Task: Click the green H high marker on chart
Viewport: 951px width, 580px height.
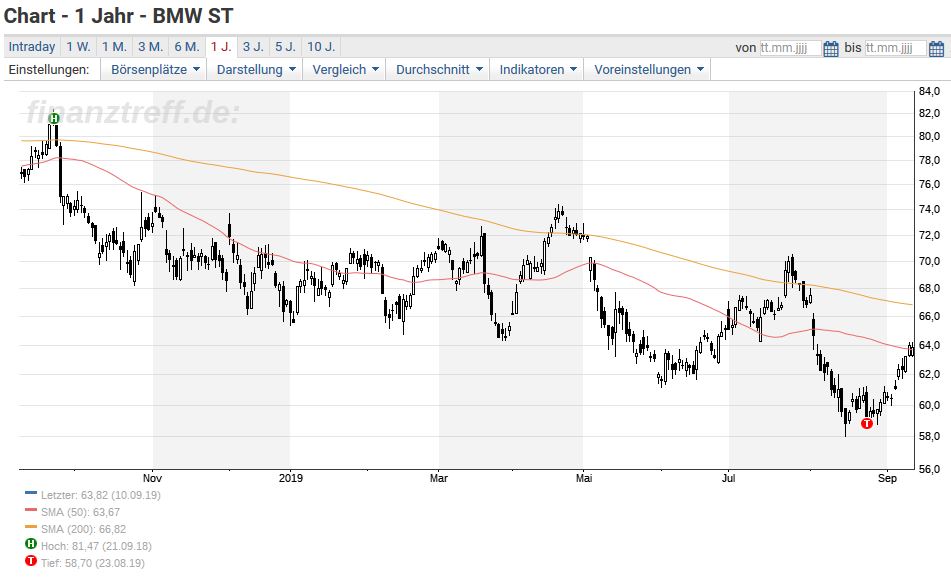Action: click(54, 118)
